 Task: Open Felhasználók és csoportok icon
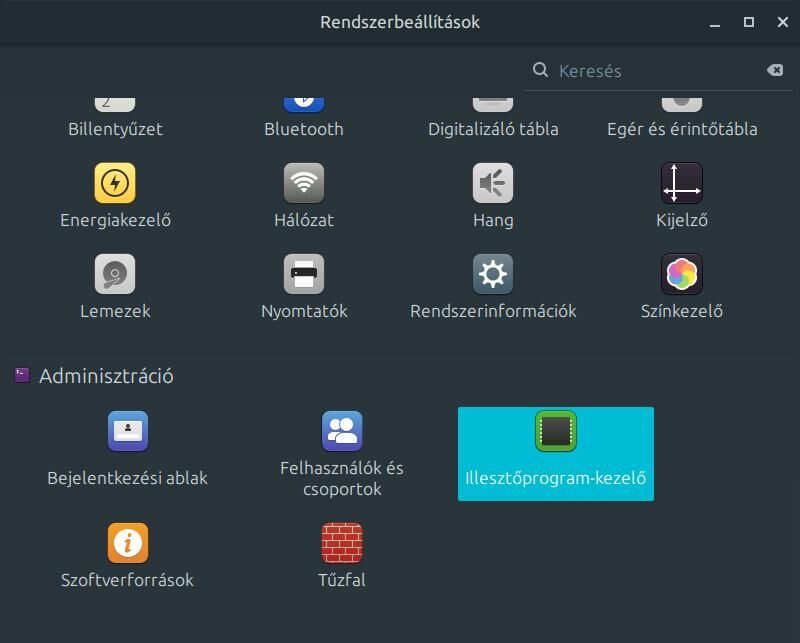pyautogui.click(x=342, y=431)
